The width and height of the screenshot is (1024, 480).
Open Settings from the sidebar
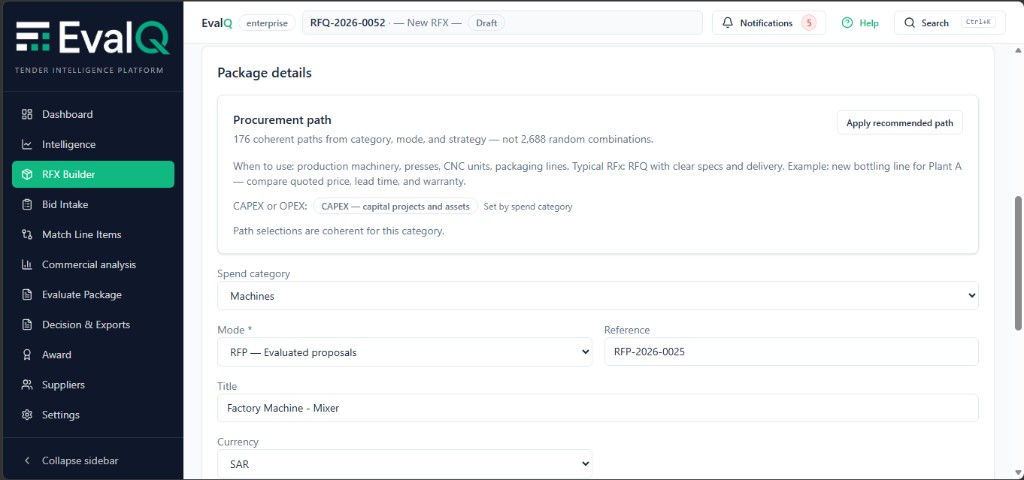coord(93,415)
